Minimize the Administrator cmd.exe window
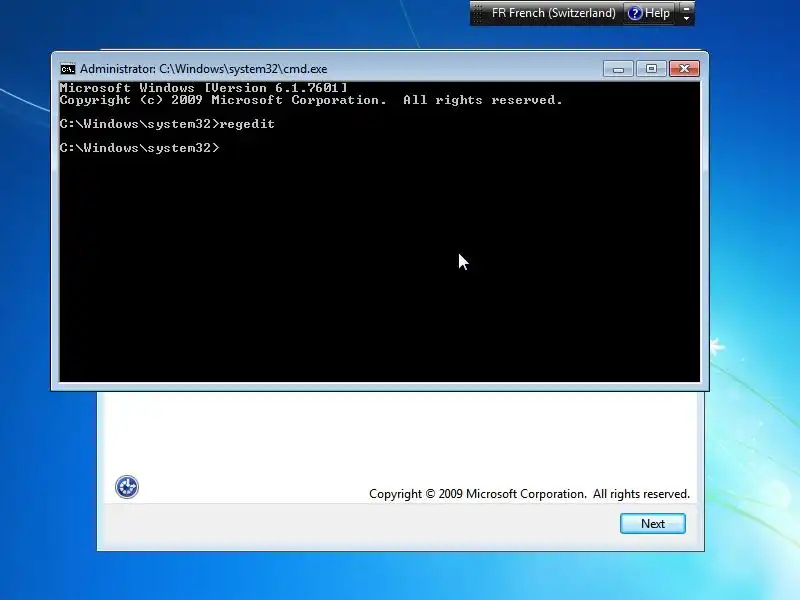Viewport: 800px width, 600px height. click(618, 69)
